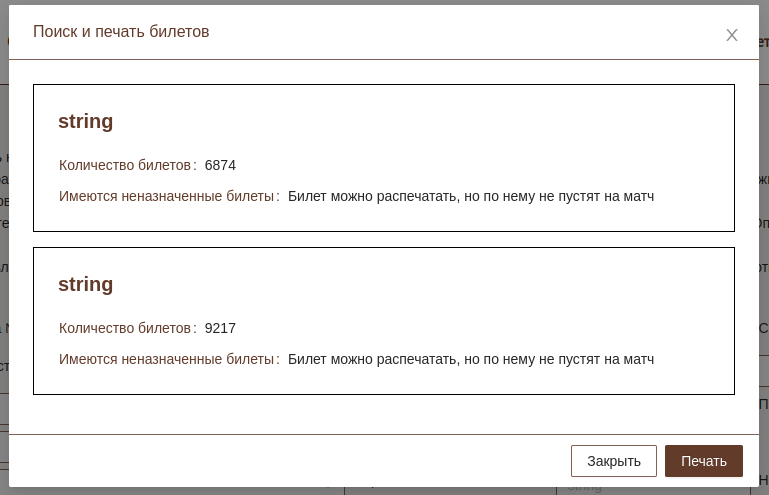Screen dimensions: 769x495
Task: Click the ticket count value 6874
Action: [220, 165]
